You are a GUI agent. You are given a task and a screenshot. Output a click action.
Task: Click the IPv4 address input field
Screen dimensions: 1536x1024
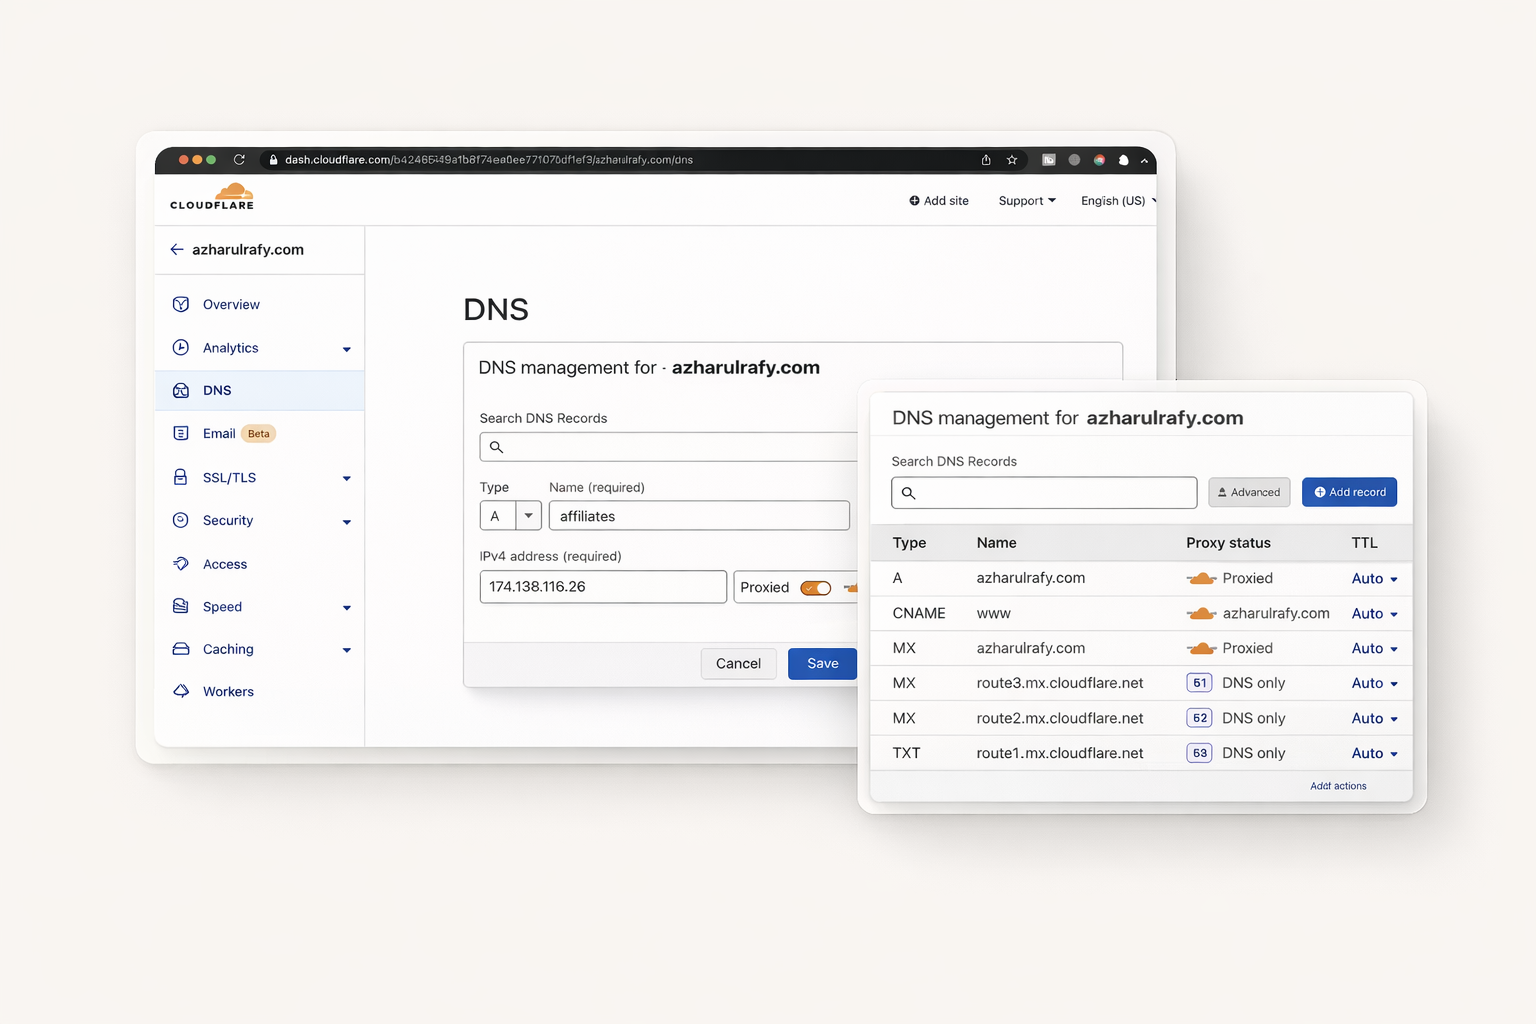[x=603, y=587]
